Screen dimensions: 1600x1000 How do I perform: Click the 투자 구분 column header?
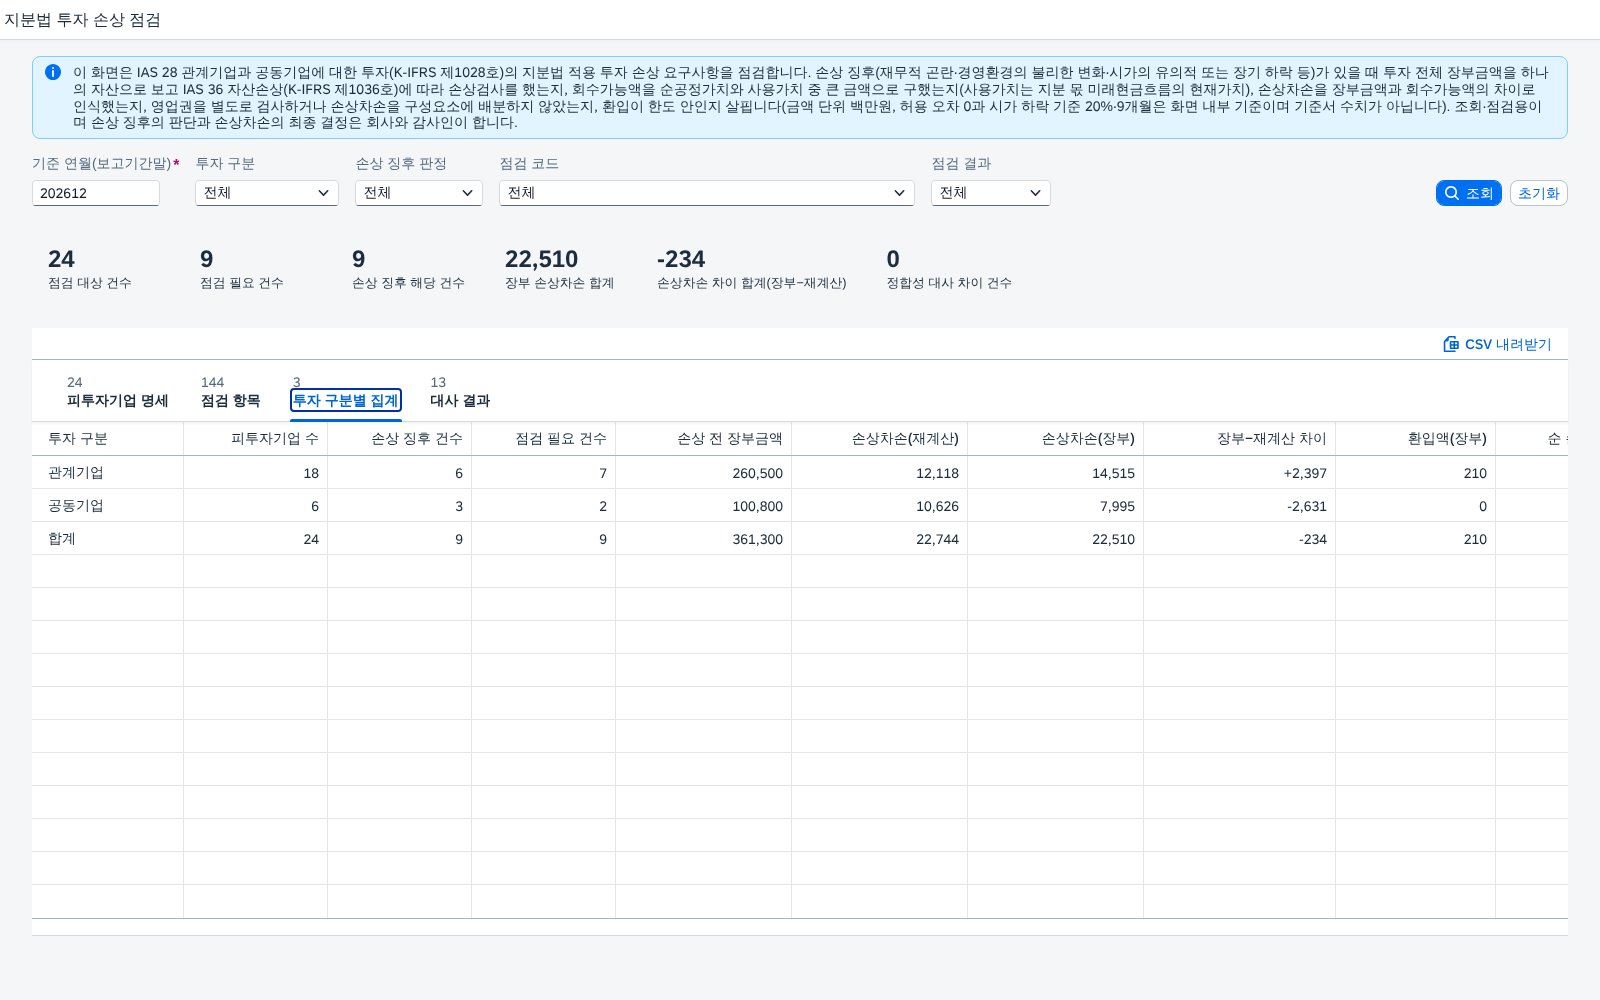click(x=108, y=439)
